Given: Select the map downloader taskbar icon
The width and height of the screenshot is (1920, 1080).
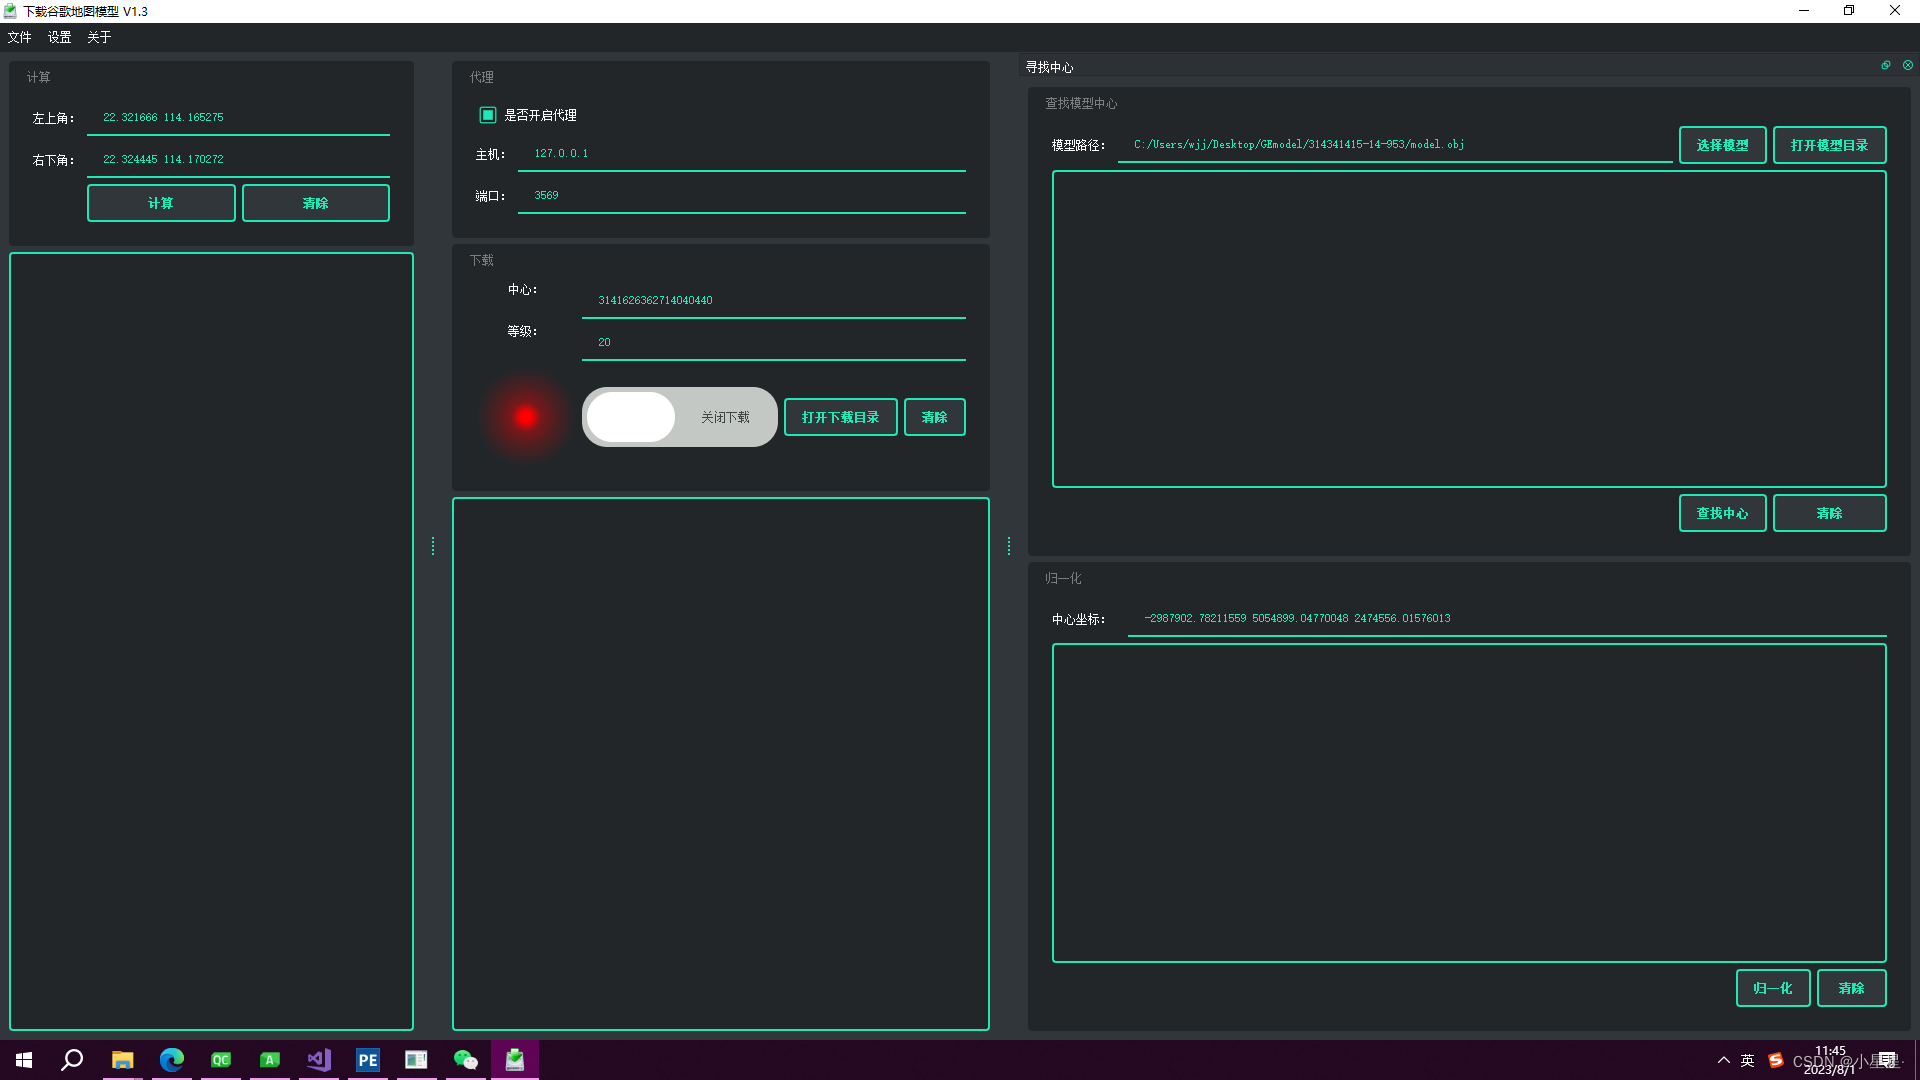Looking at the screenshot, I should [x=514, y=1060].
